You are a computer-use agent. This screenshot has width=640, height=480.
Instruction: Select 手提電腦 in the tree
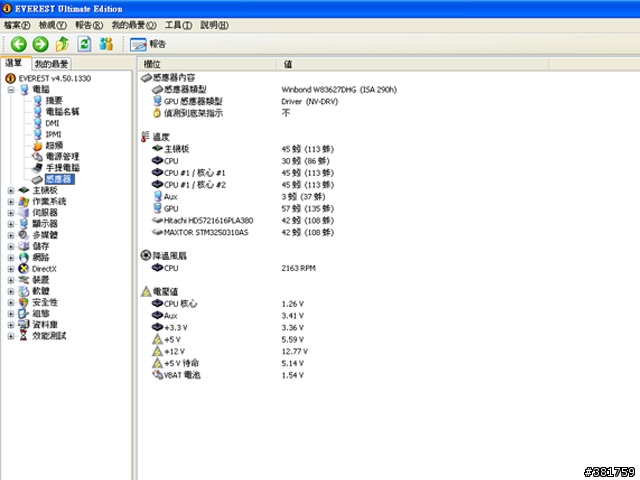(62, 168)
